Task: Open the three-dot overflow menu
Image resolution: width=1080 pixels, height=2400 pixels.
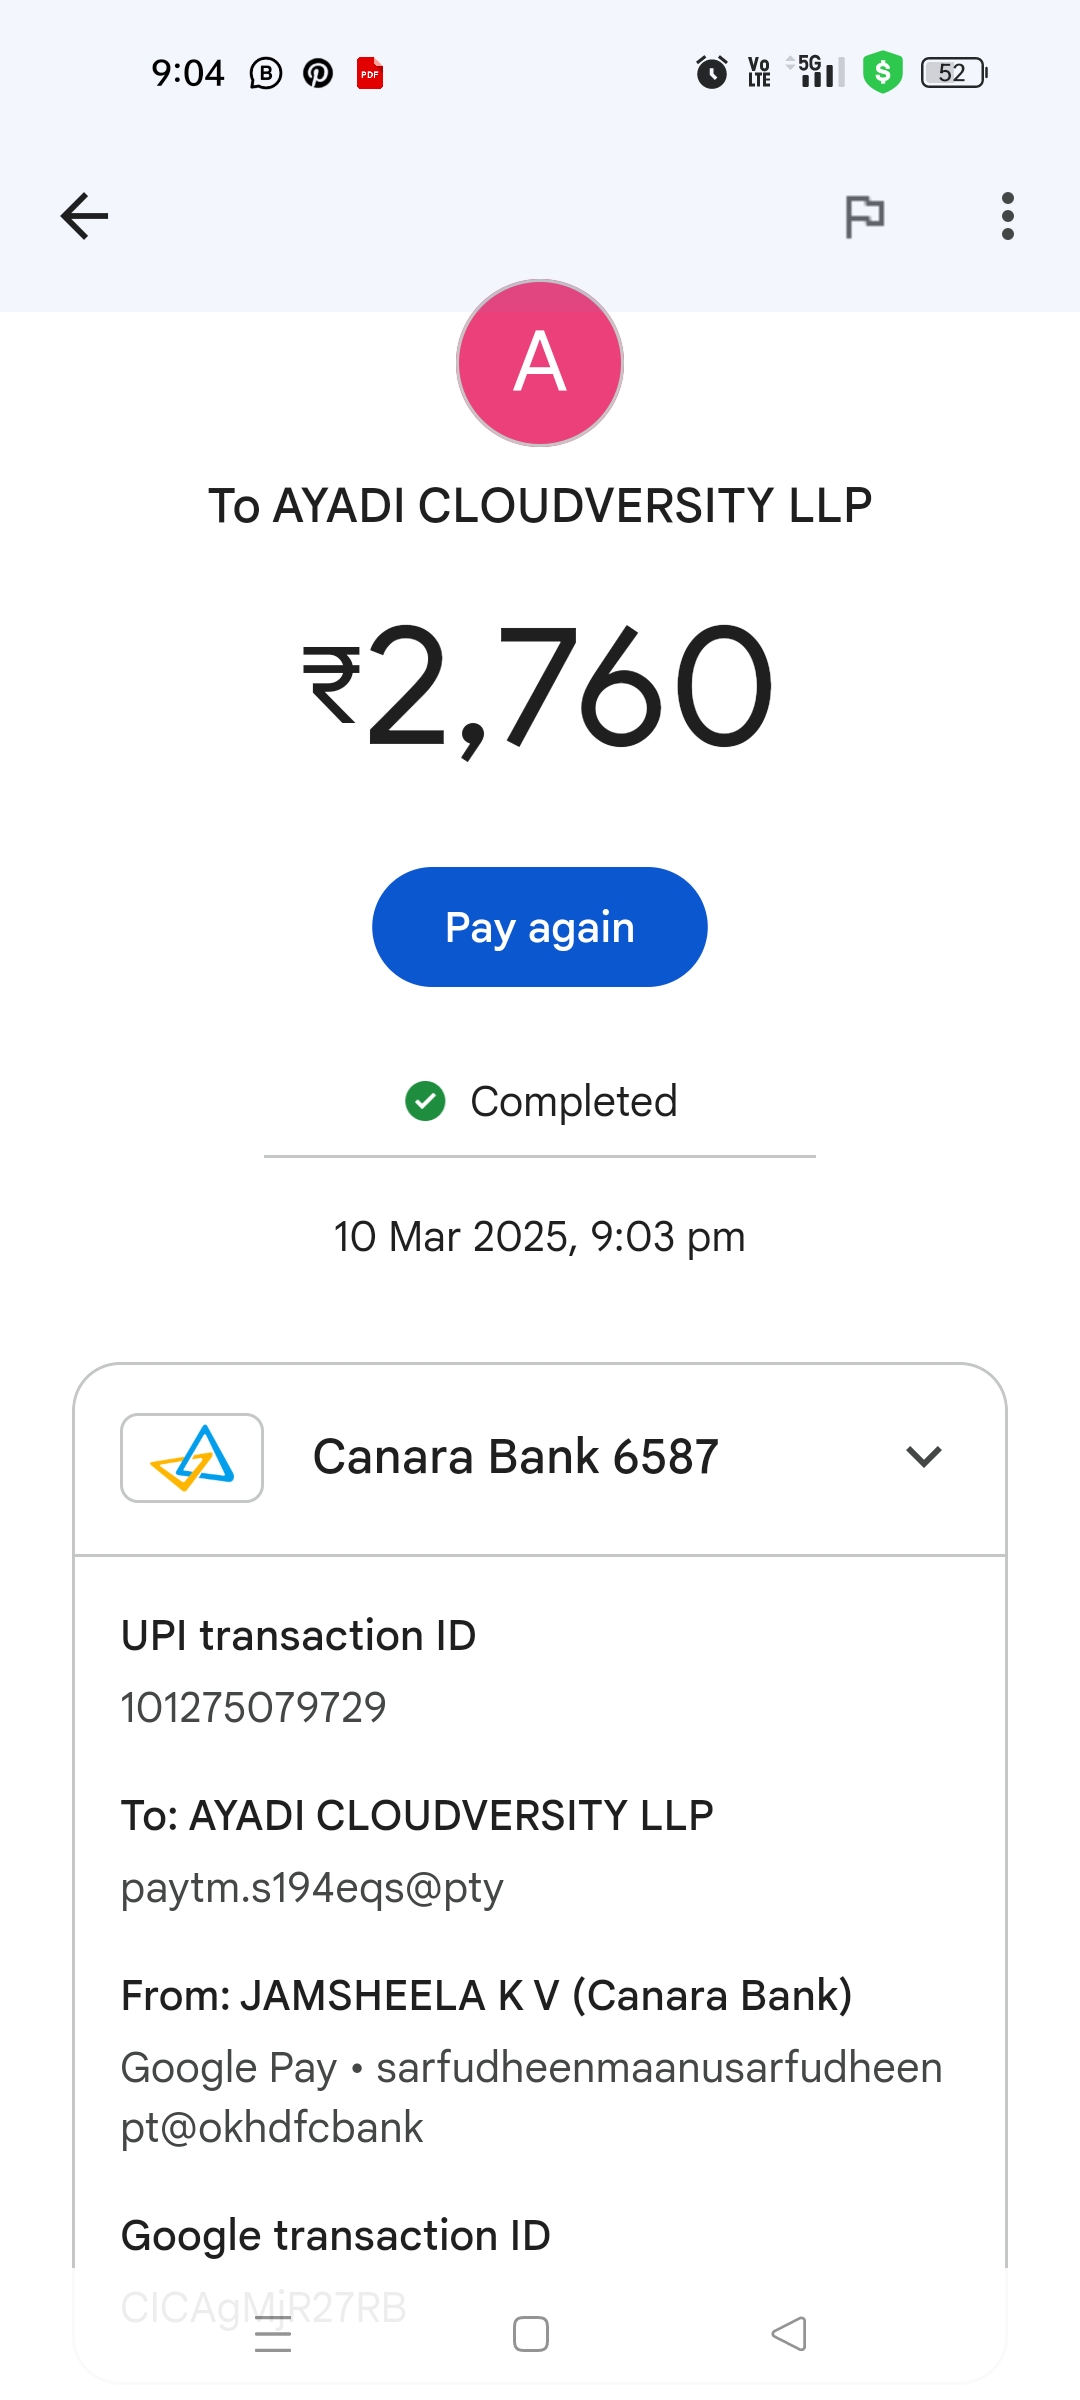Action: click(x=1007, y=216)
